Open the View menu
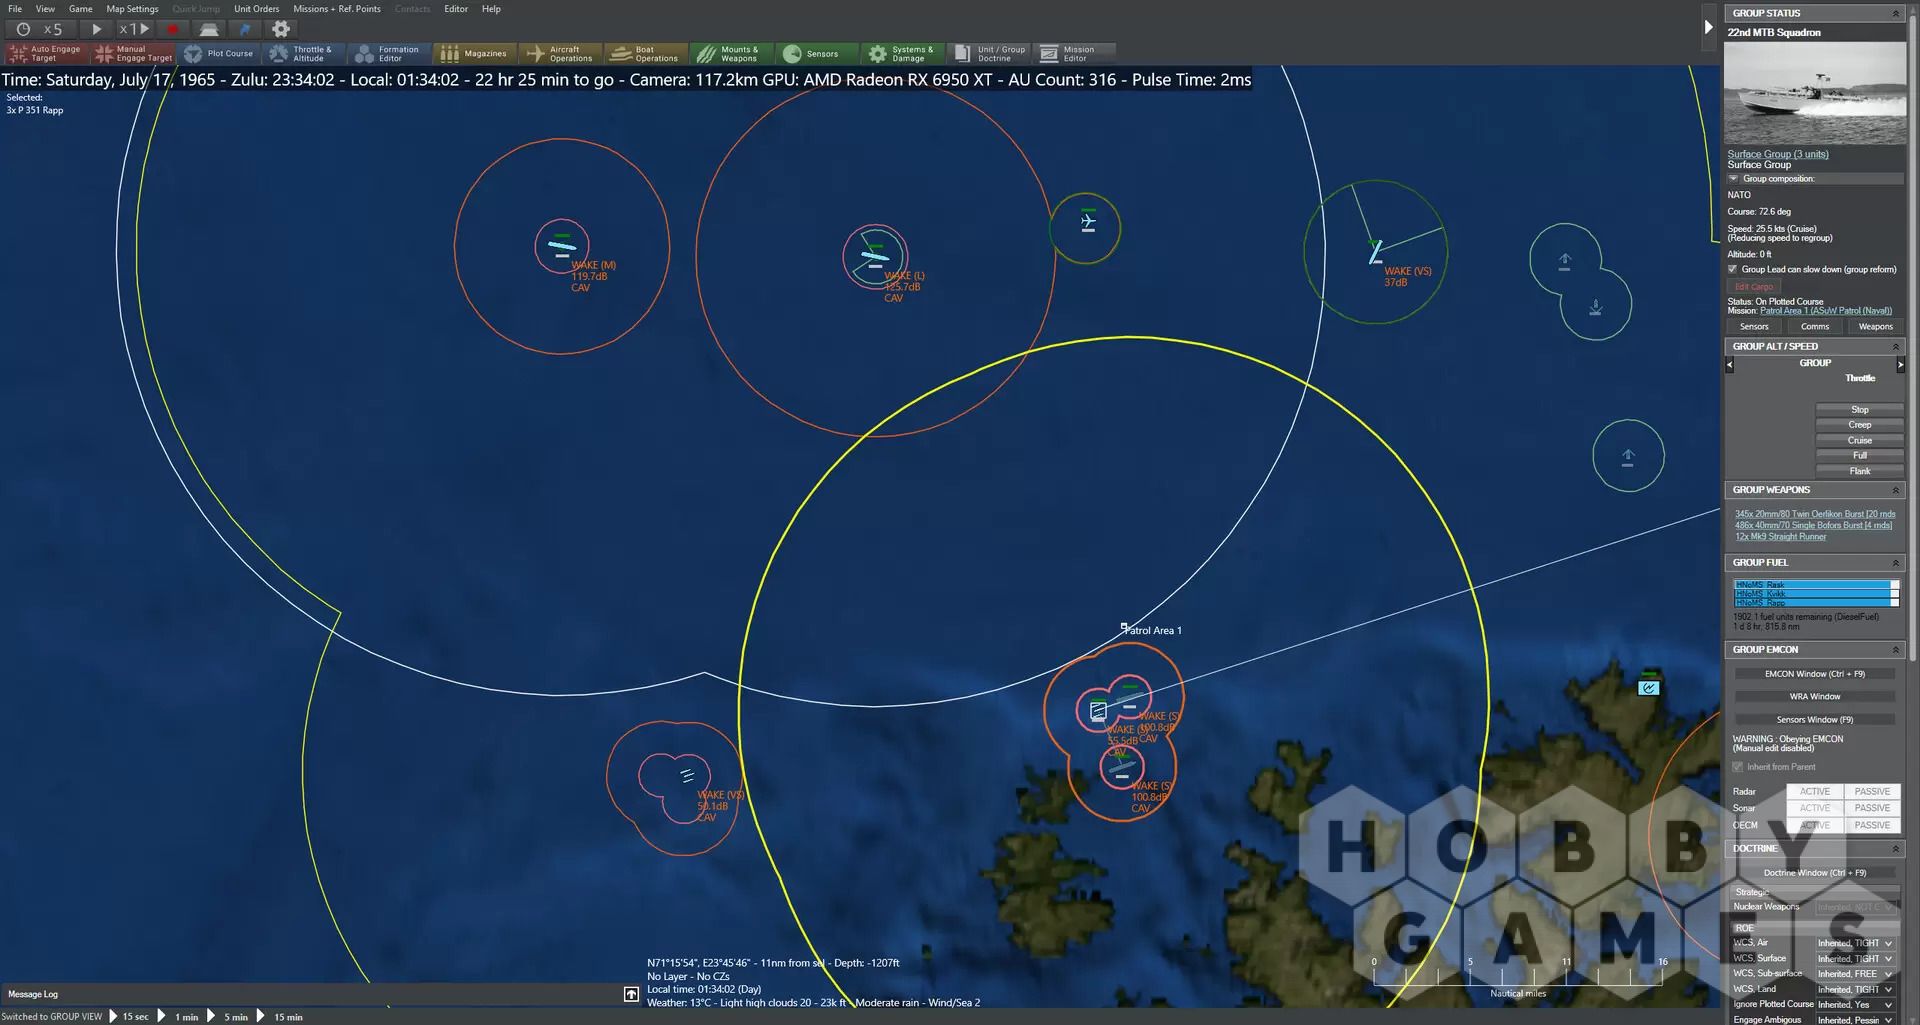The height and width of the screenshot is (1025, 1920). (x=45, y=9)
